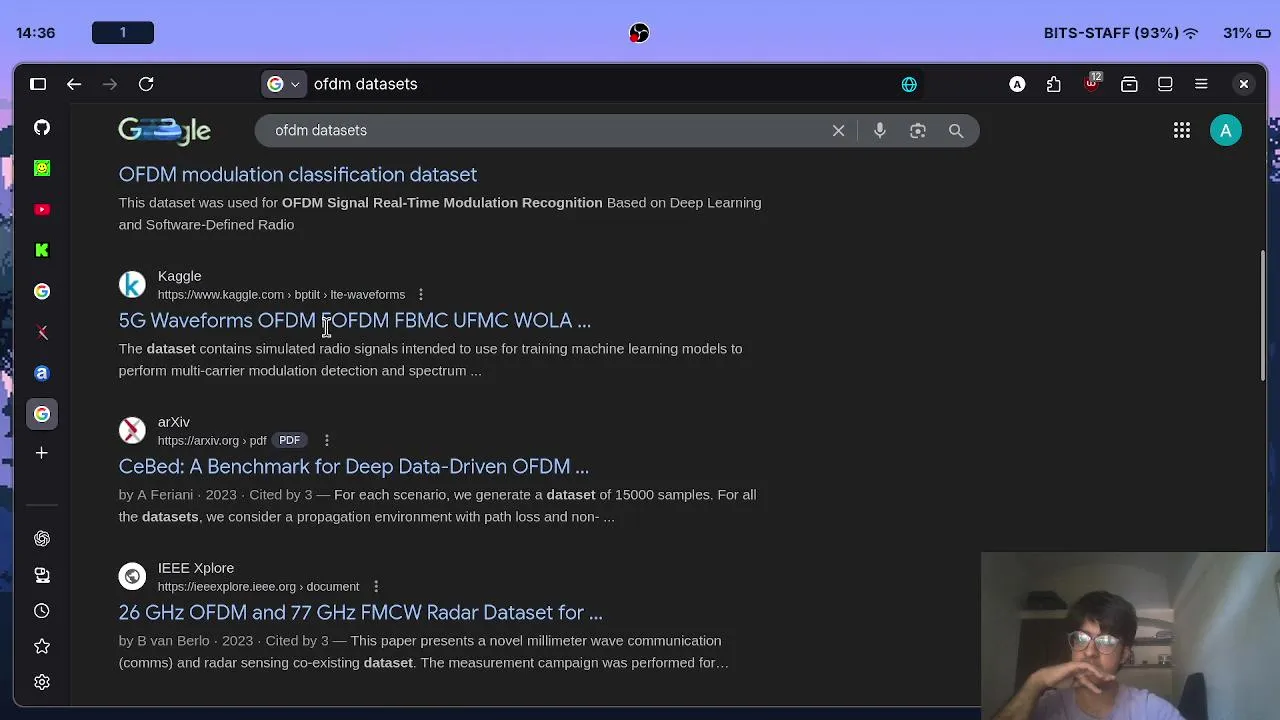Image resolution: width=1280 pixels, height=720 pixels.
Task: Open Google apps grid
Action: point(1182,130)
